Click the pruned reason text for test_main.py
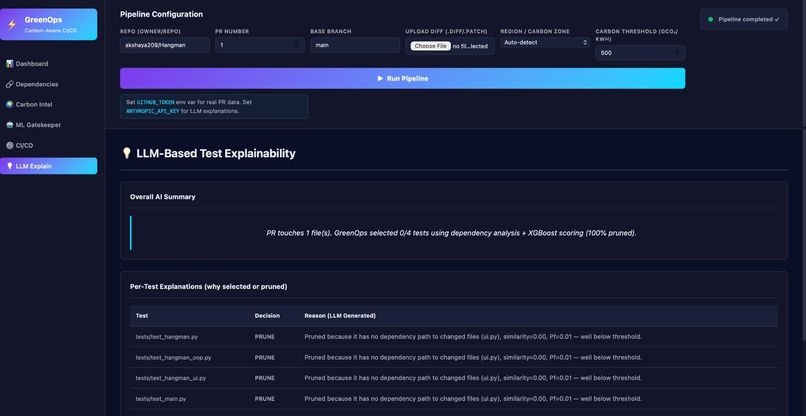 473,399
